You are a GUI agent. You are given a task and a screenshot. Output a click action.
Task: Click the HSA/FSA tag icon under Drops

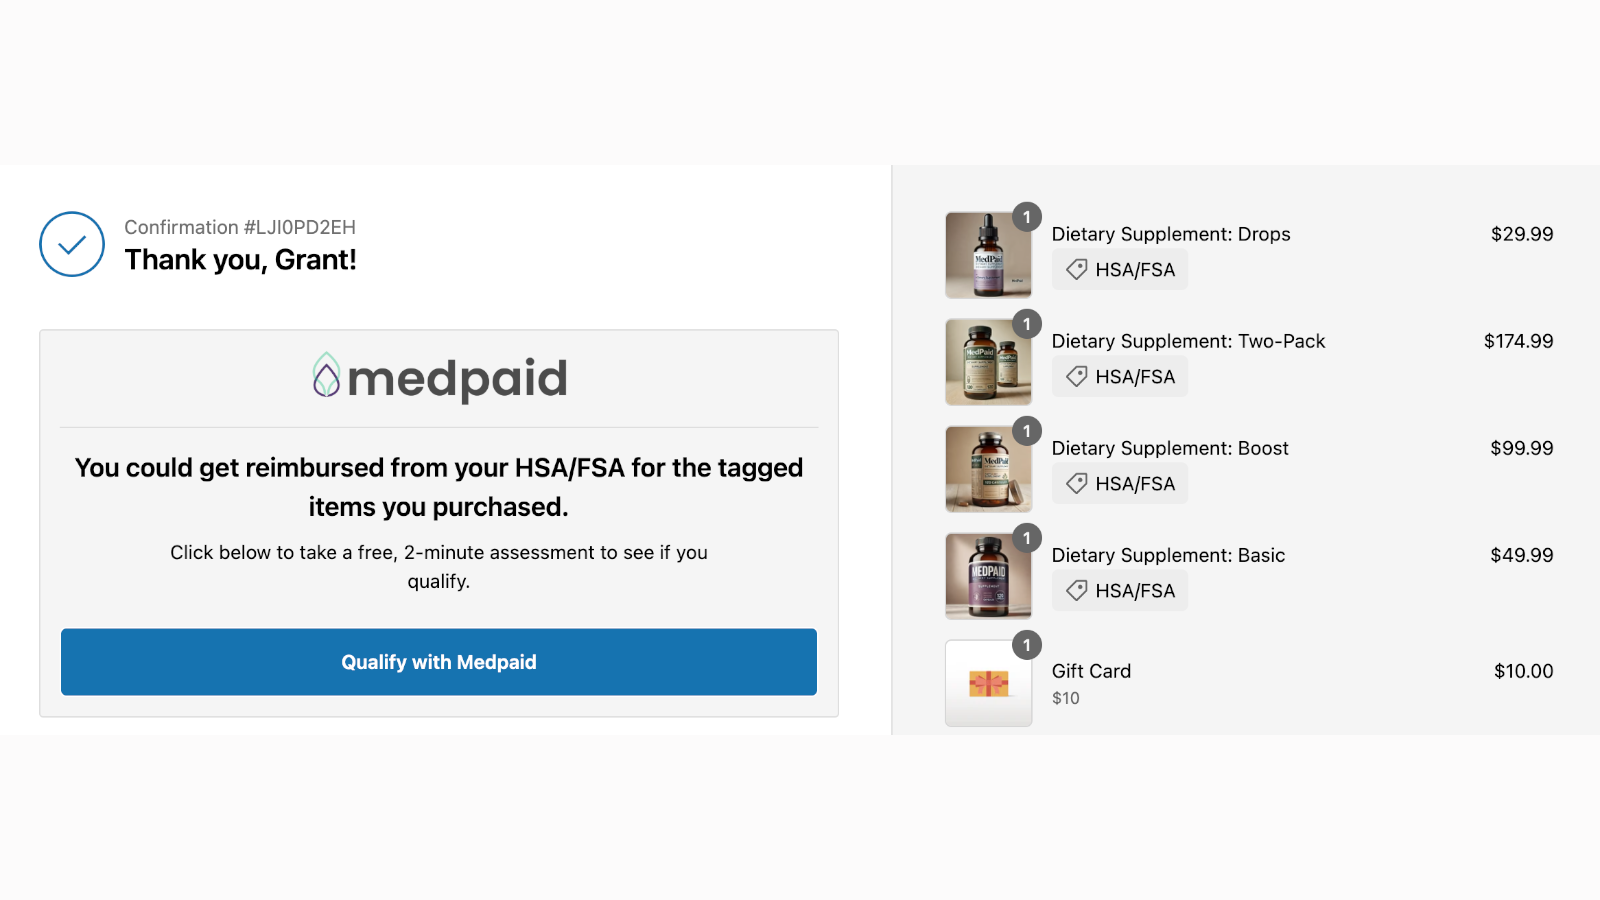tap(1077, 270)
